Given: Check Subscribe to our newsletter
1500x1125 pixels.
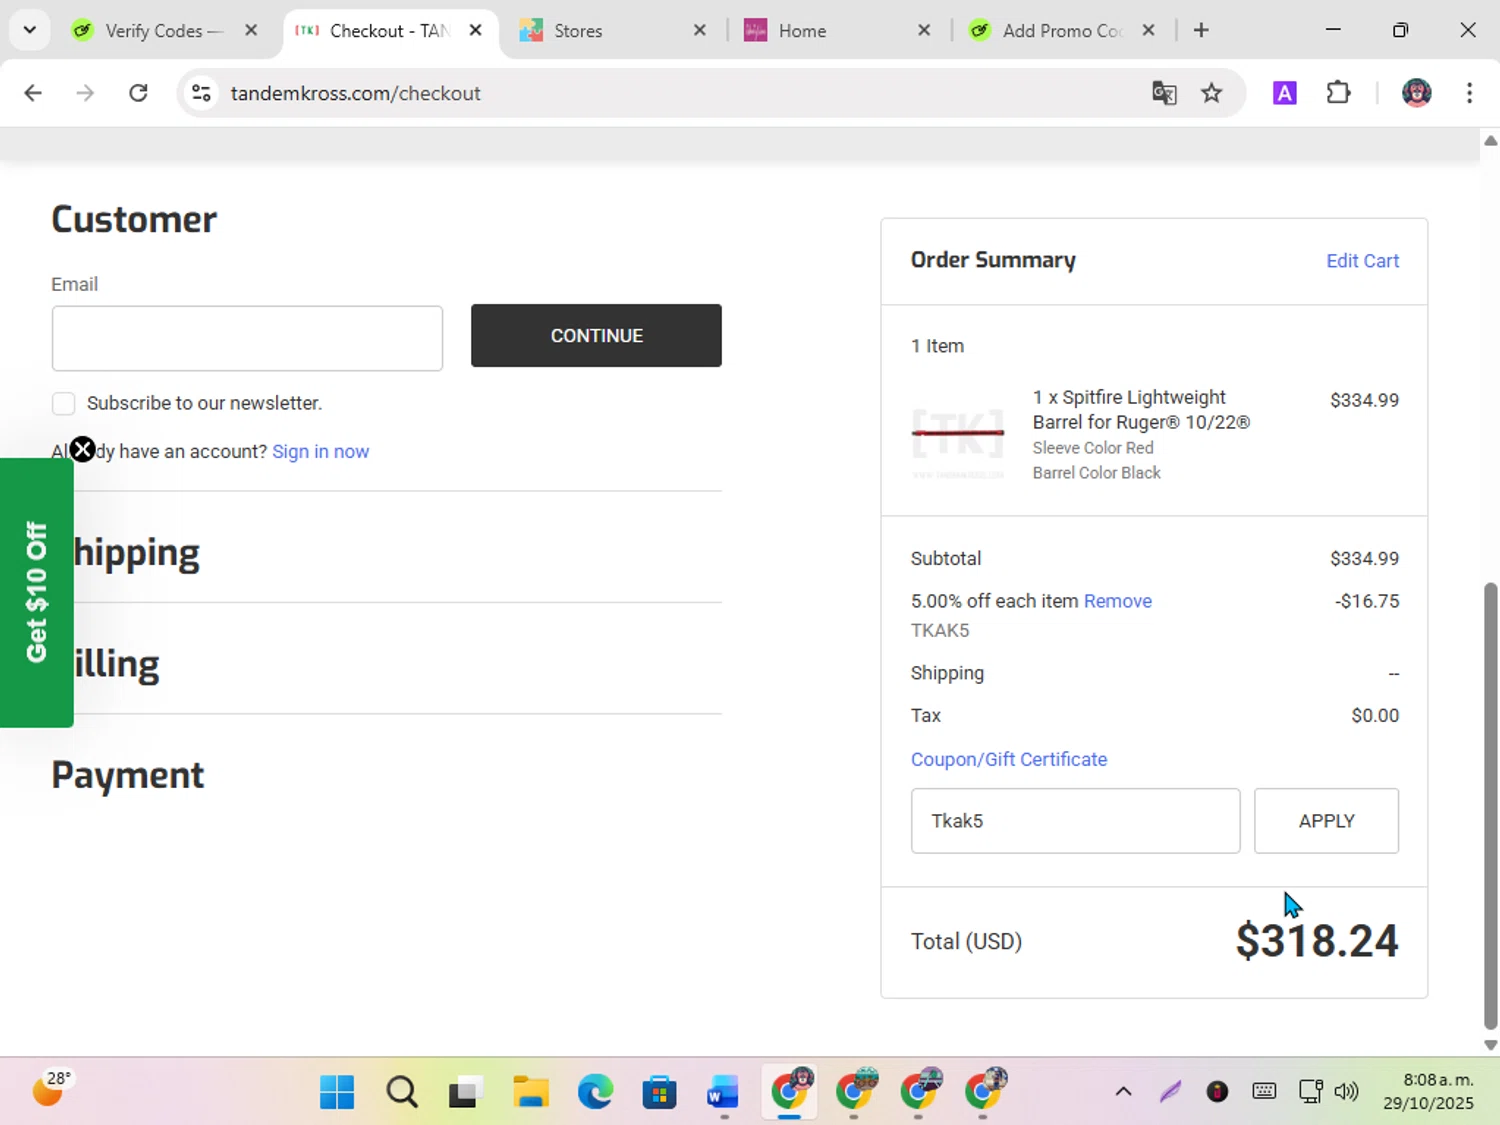Looking at the screenshot, I should point(63,403).
